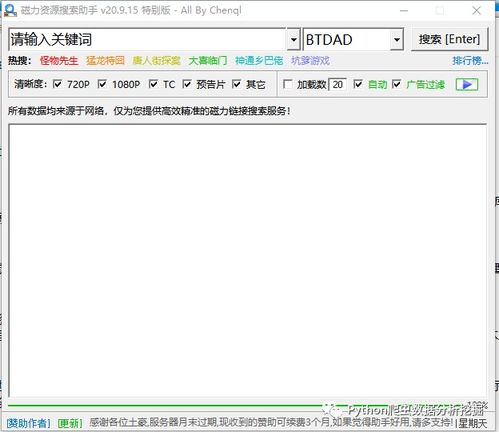This screenshot has width=499, height=432.
Task: Expand the keyword history dropdown arrow
Action: [293, 40]
